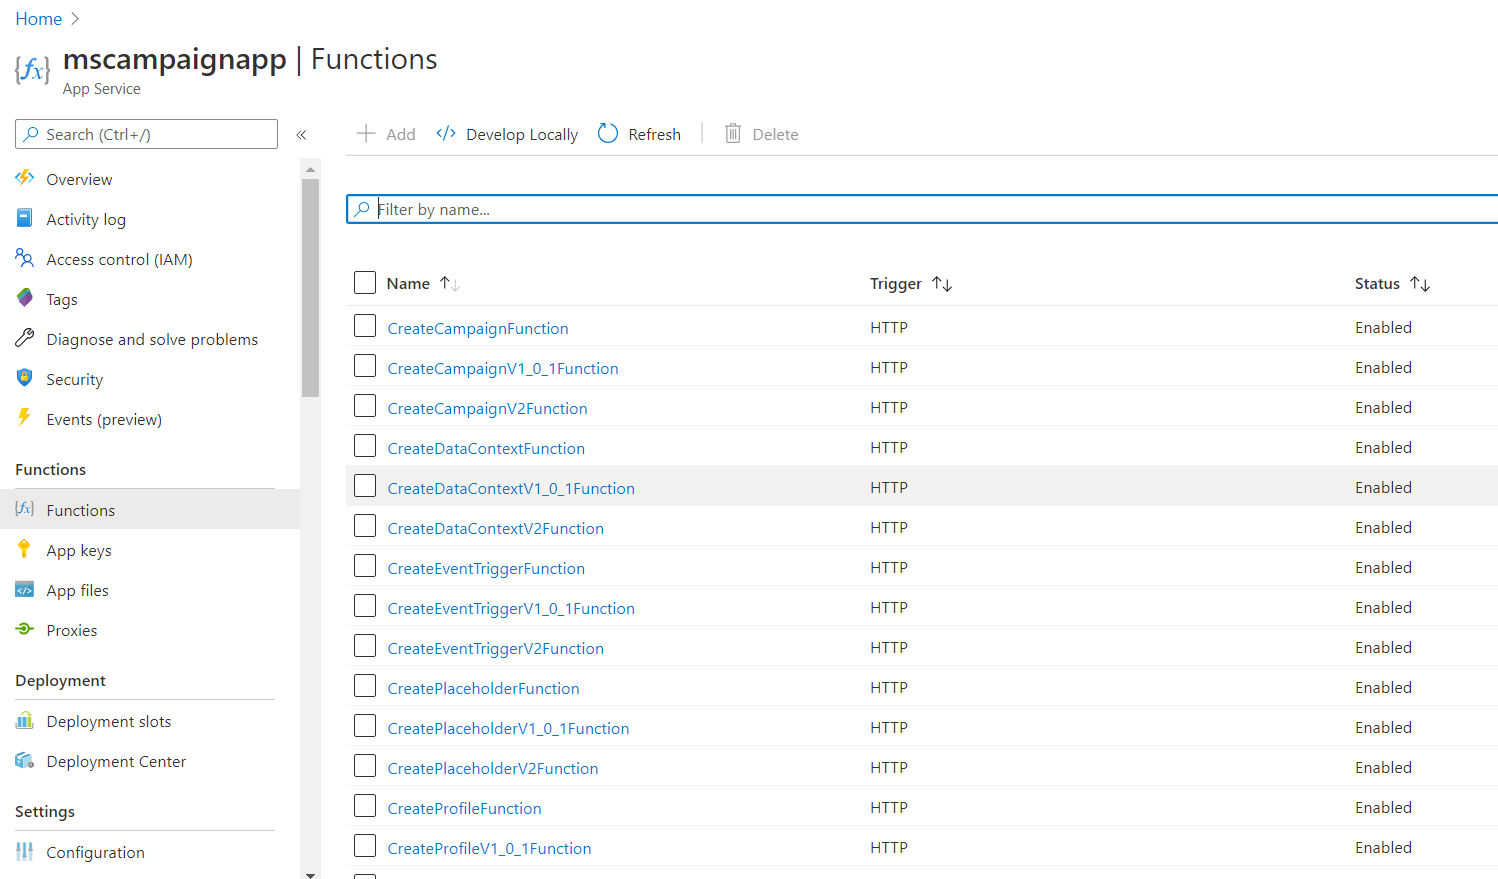Focus the Filter by name input field
Viewport: 1498px width, 879px height.
tap(930, 209)
